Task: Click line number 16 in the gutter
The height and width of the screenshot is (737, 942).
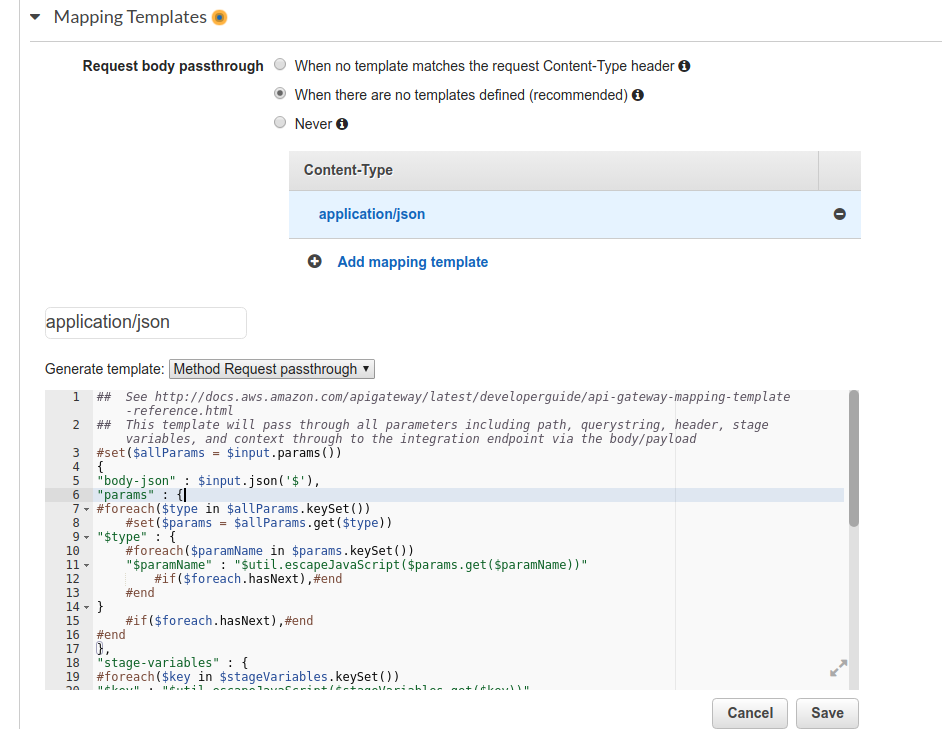Action: click(x=73, y=635)
